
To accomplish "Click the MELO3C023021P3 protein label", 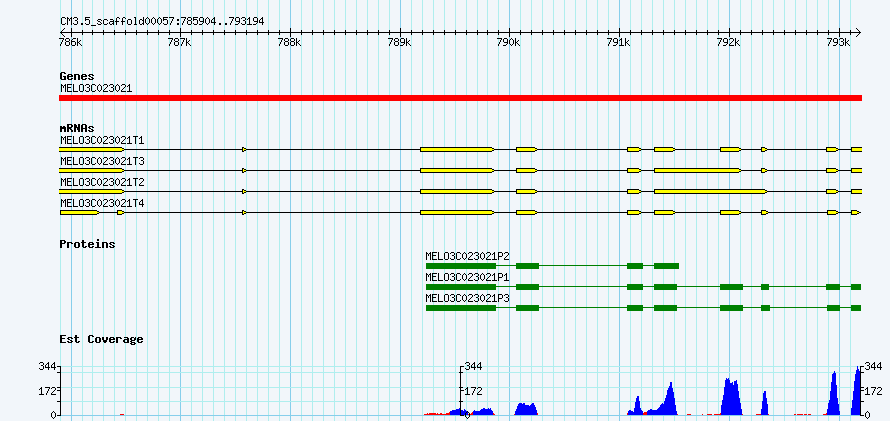I will tap(467, 298).
